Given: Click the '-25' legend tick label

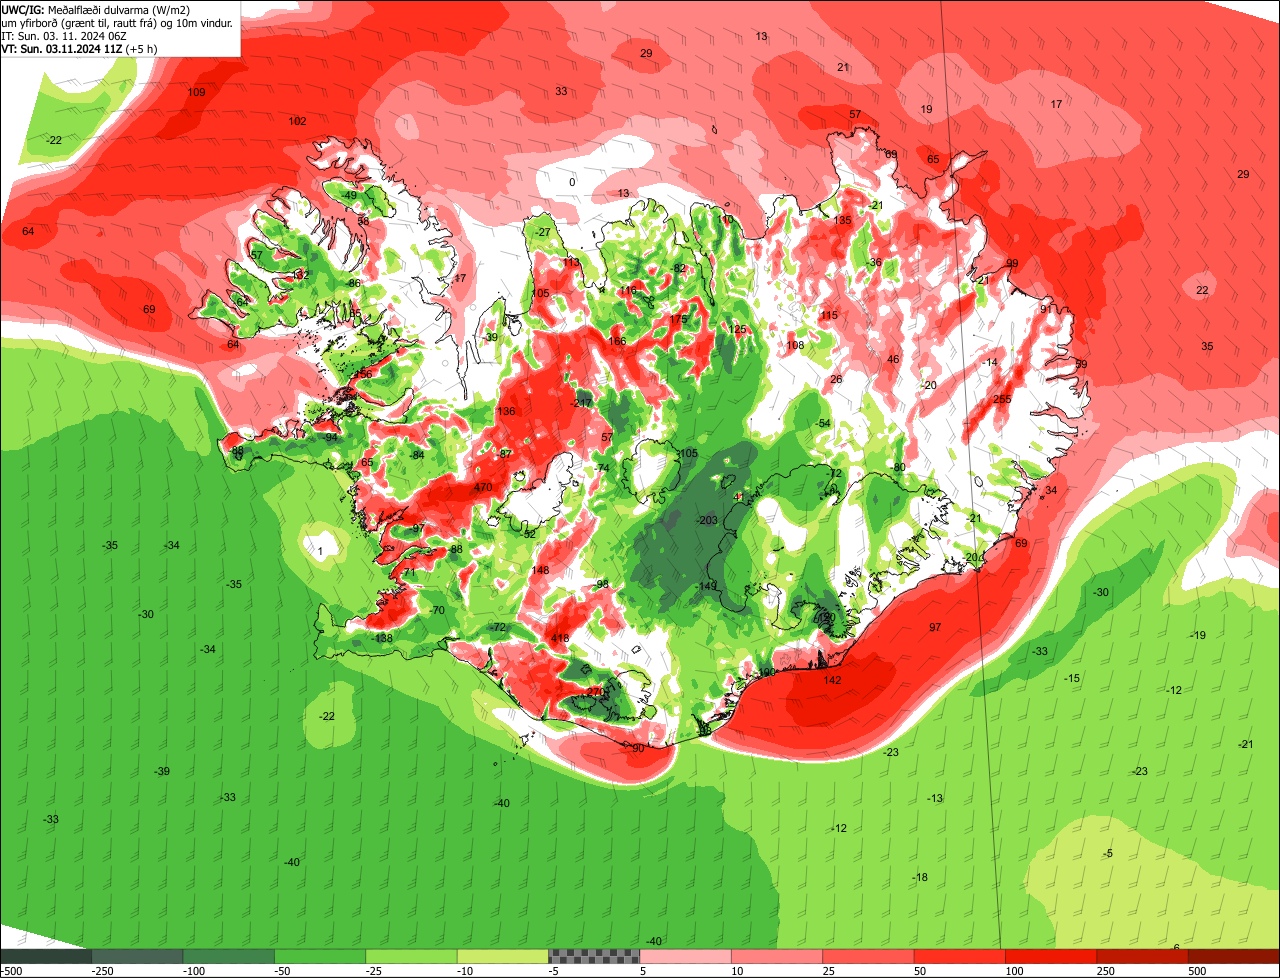Looking at the screenshot, I should [x=374, y=971].
